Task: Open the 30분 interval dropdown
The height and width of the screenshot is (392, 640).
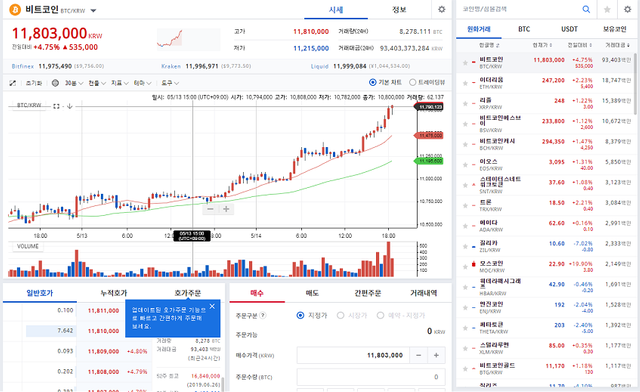Action: point(74,83)
